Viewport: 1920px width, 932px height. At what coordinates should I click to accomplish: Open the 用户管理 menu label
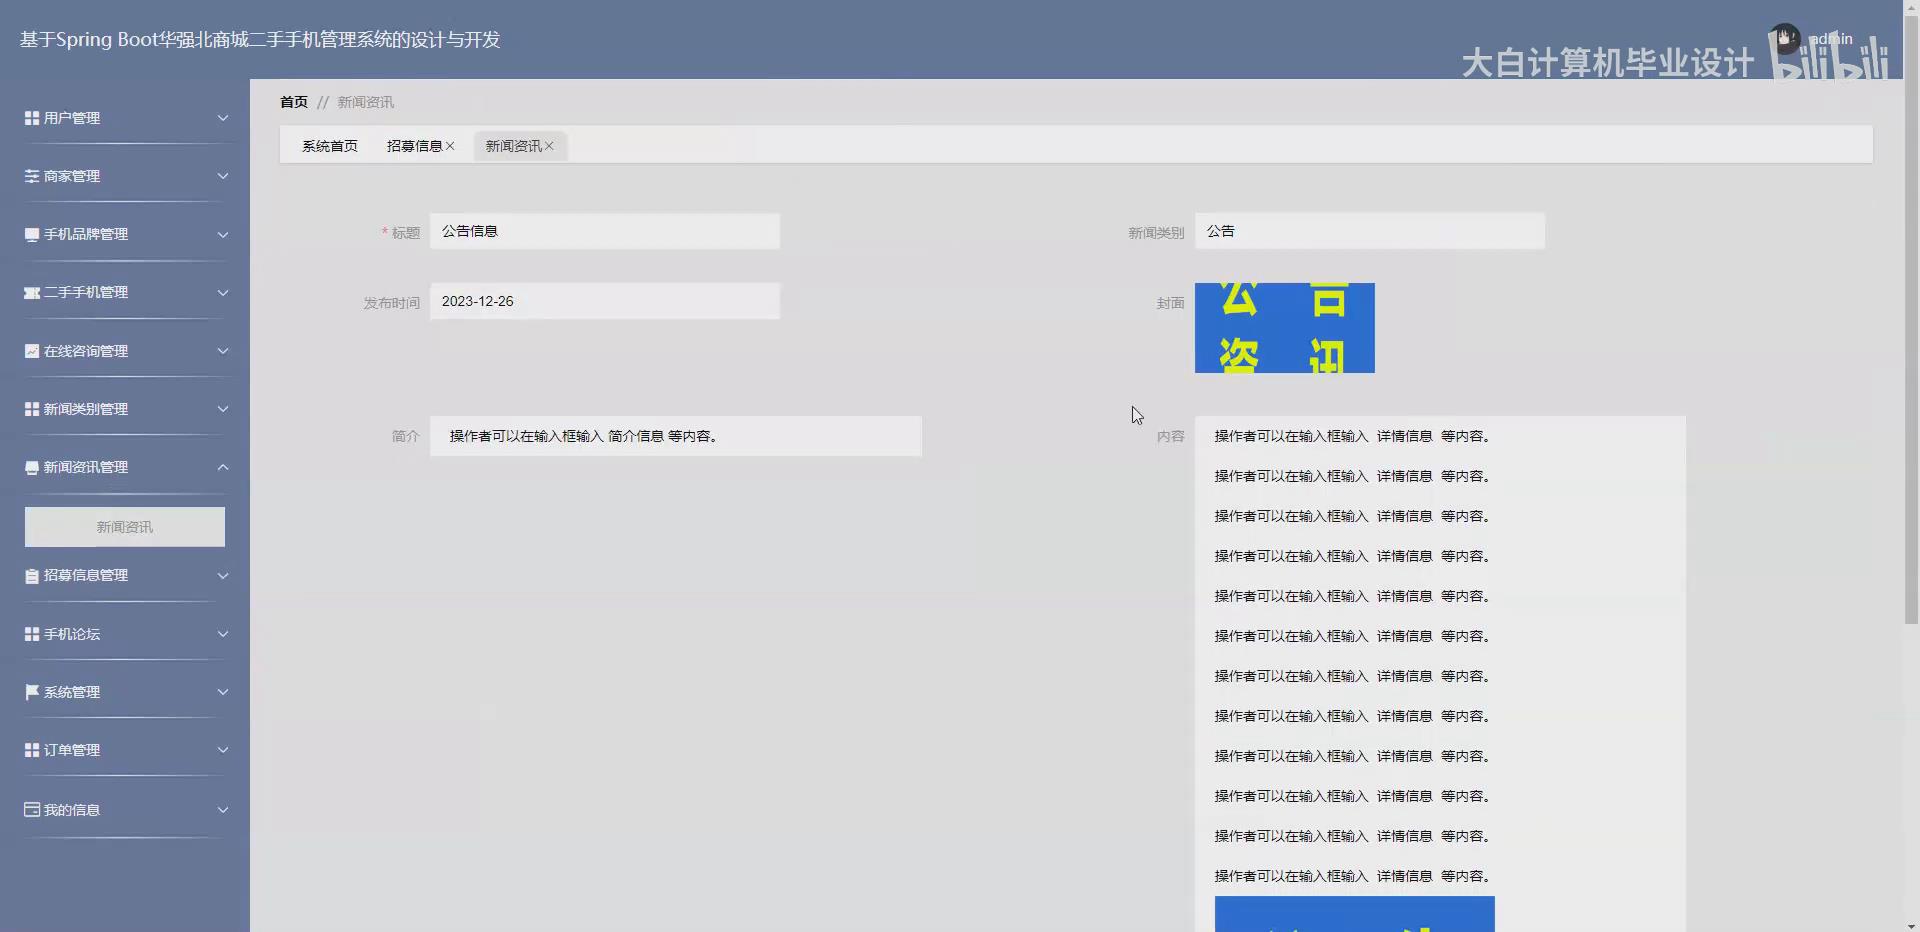(72, 118)
